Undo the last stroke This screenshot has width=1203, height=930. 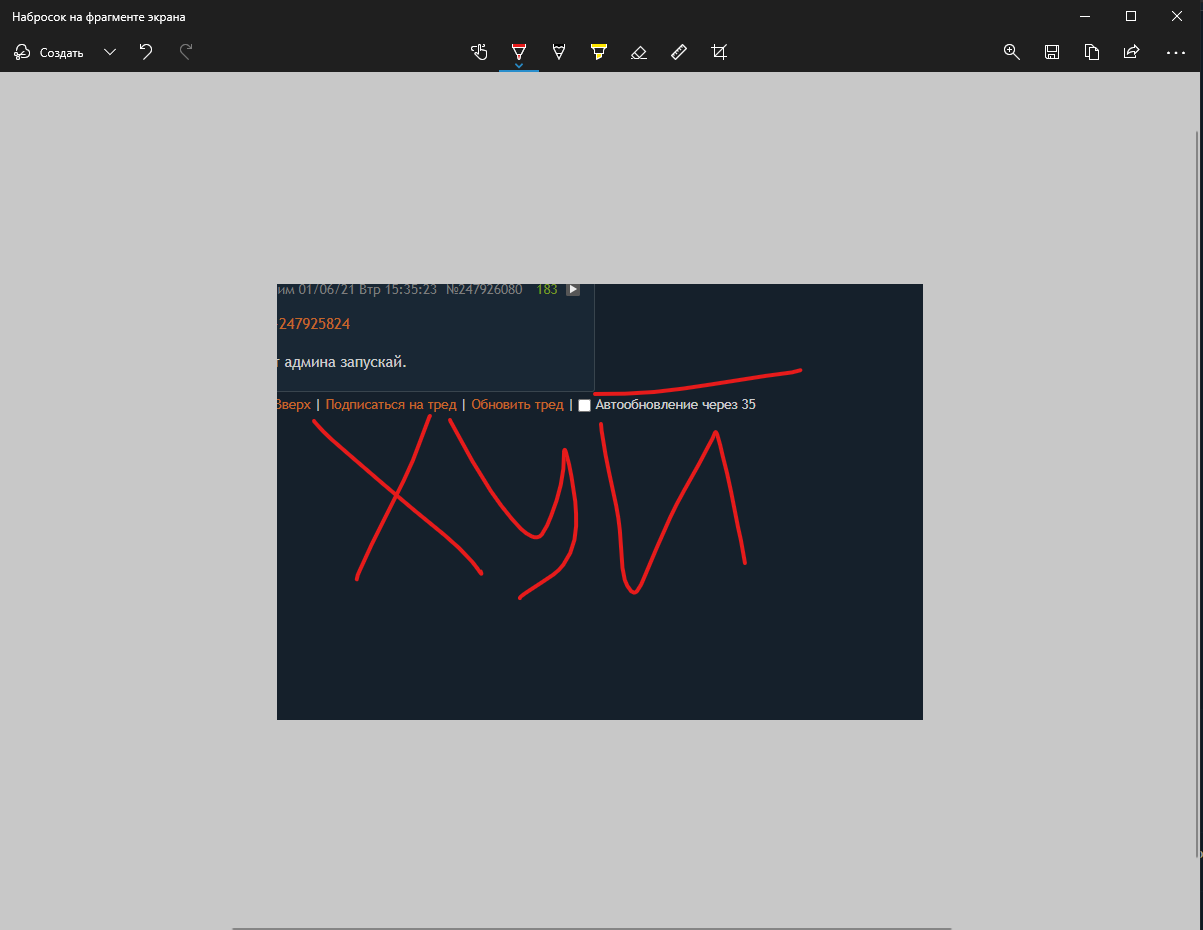[x=146, y=52]
